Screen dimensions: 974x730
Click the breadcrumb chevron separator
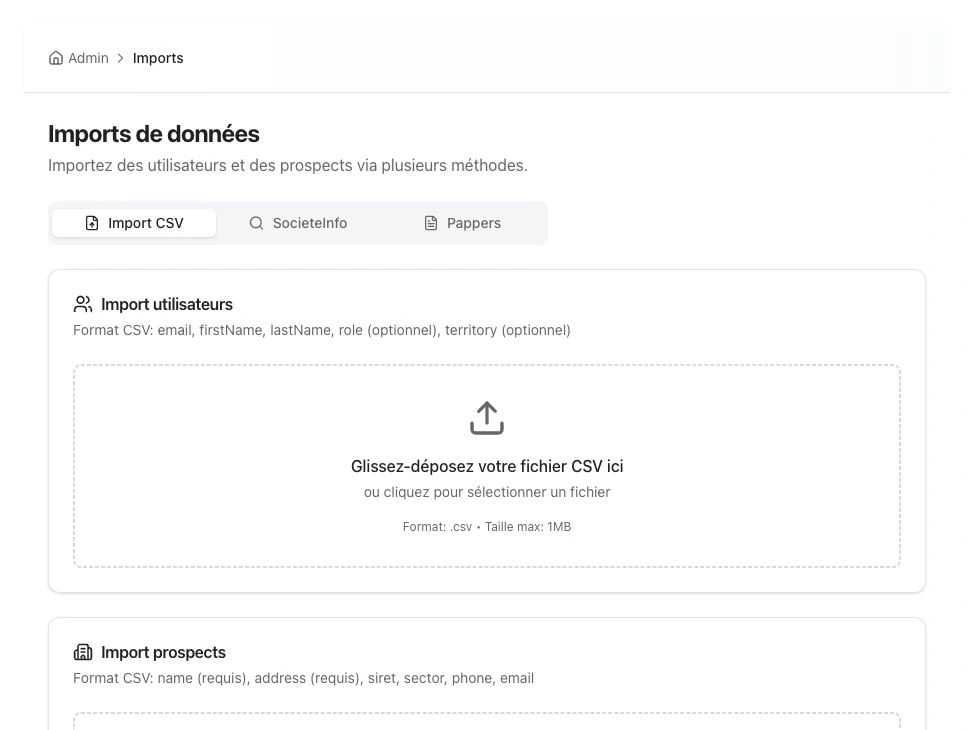click(x=121, y=58)
